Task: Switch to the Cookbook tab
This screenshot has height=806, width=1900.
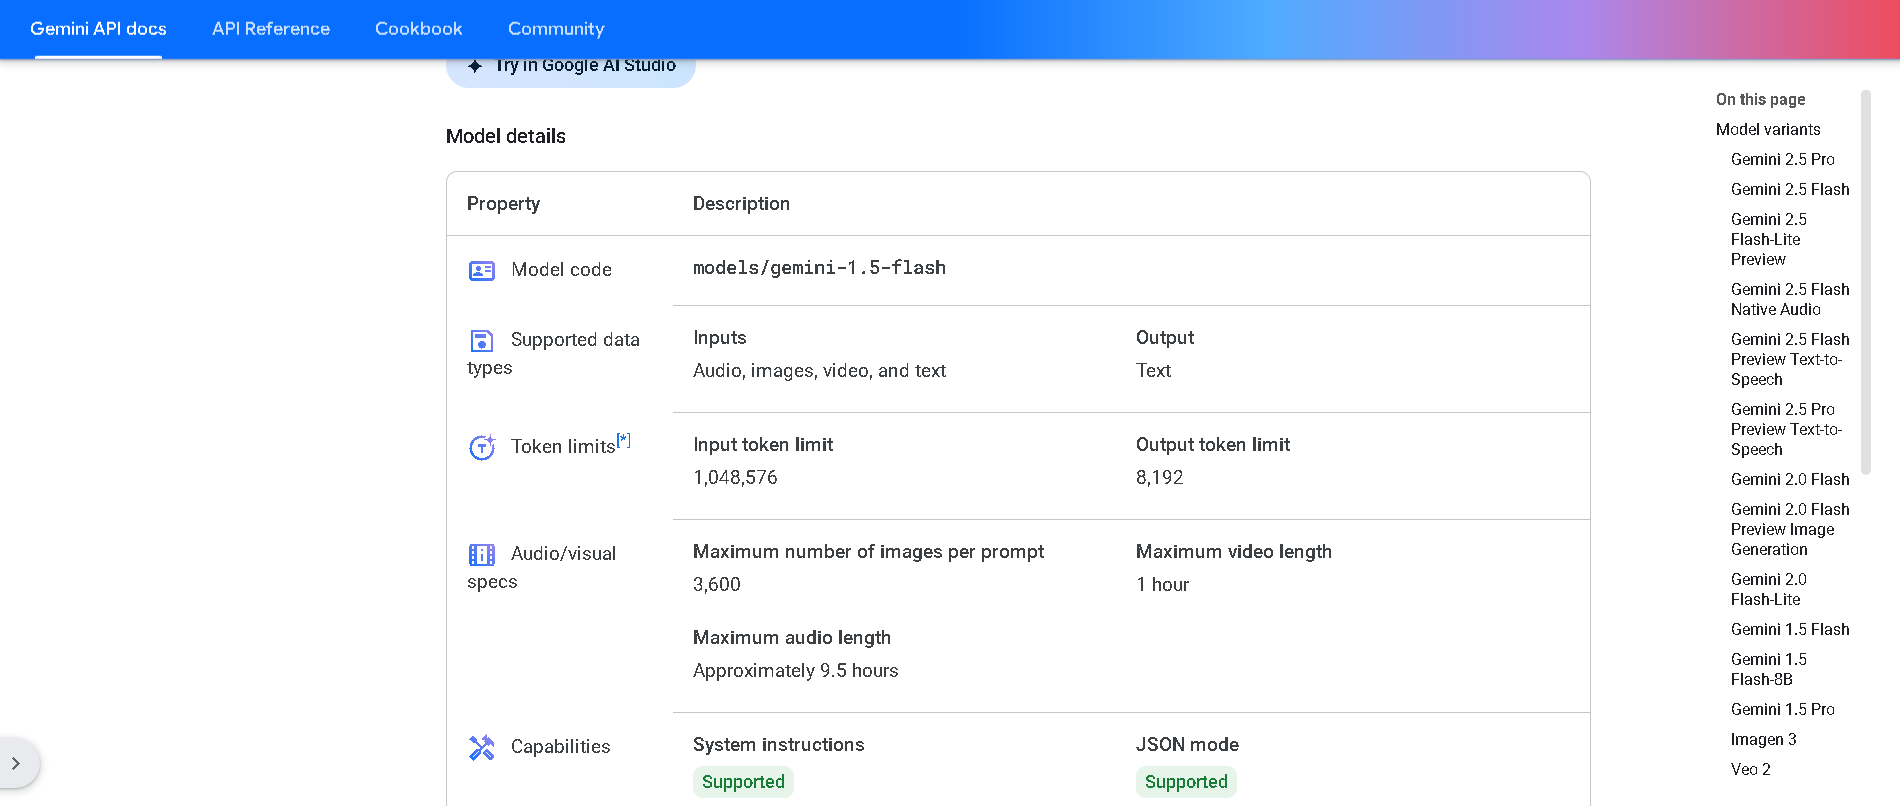Action: pos(418,29)
